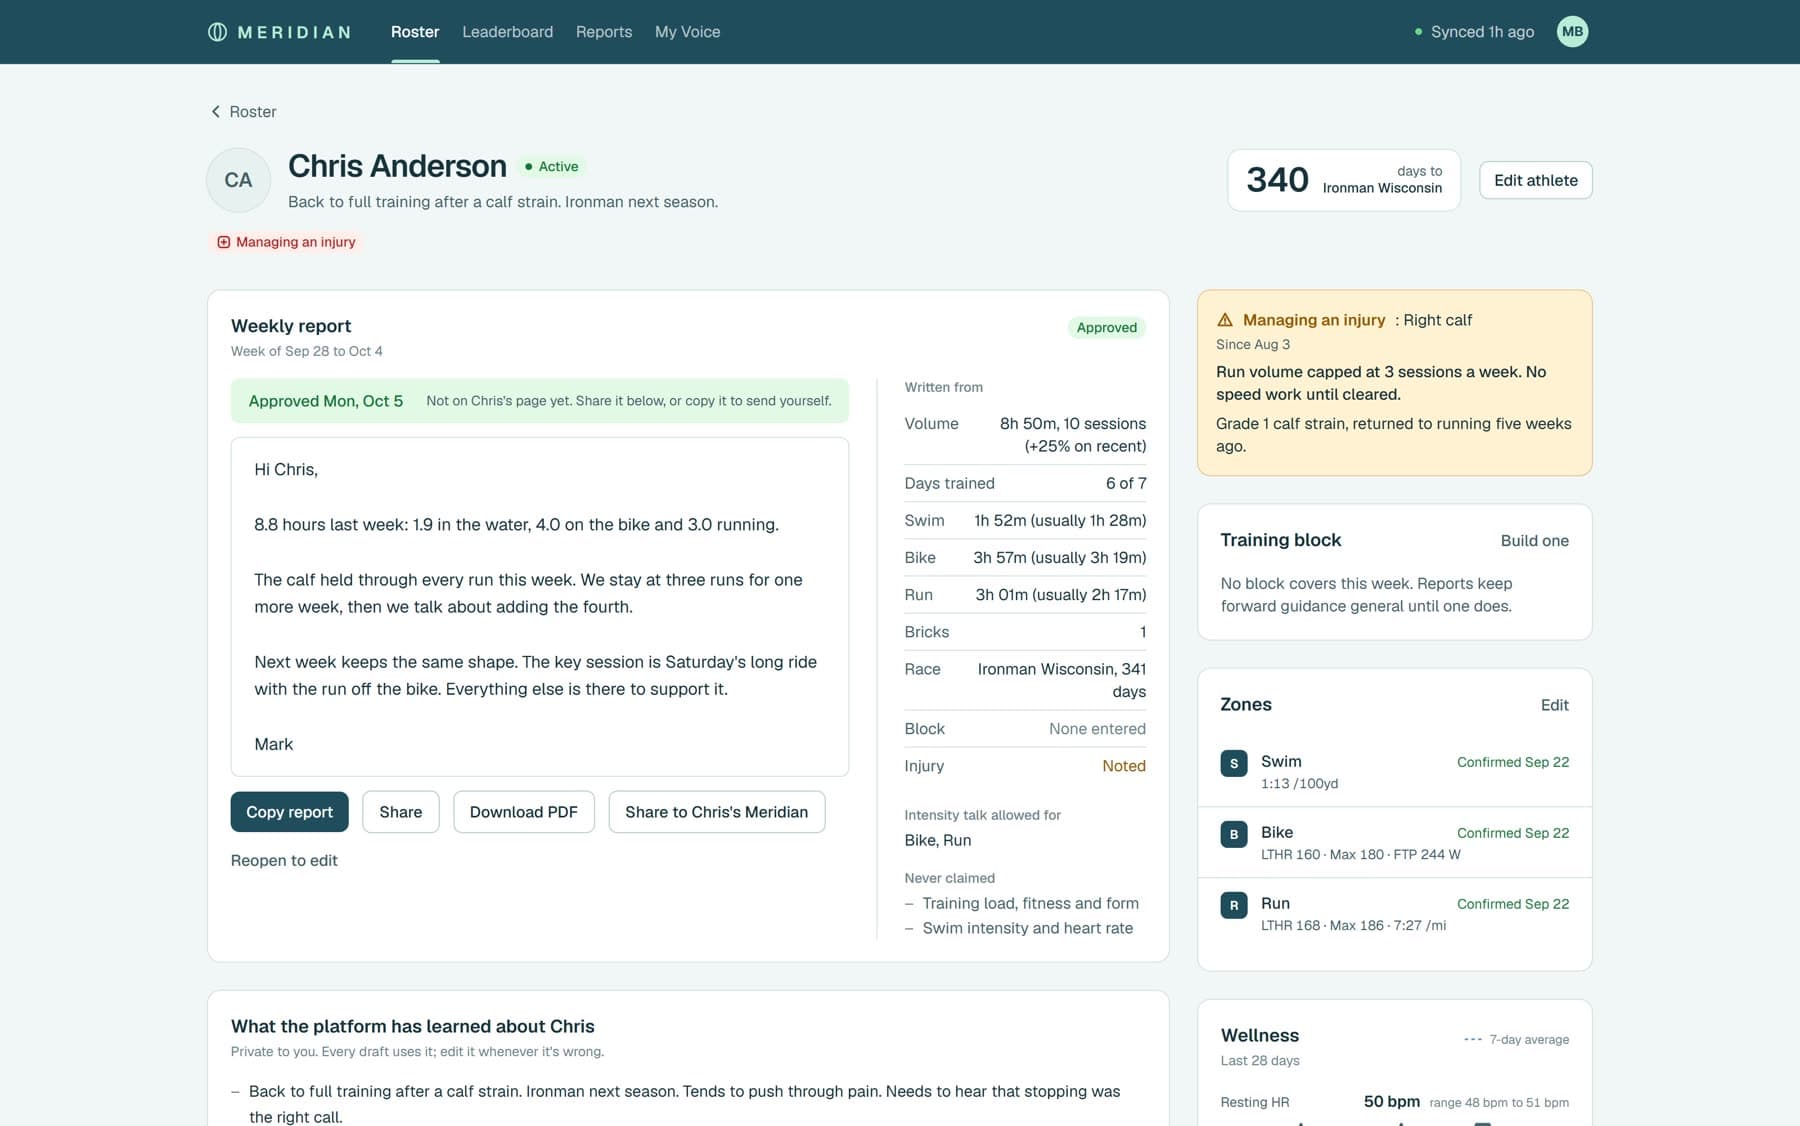
Task: Click Build one in Training block
Action: (x=1534, y=540)
